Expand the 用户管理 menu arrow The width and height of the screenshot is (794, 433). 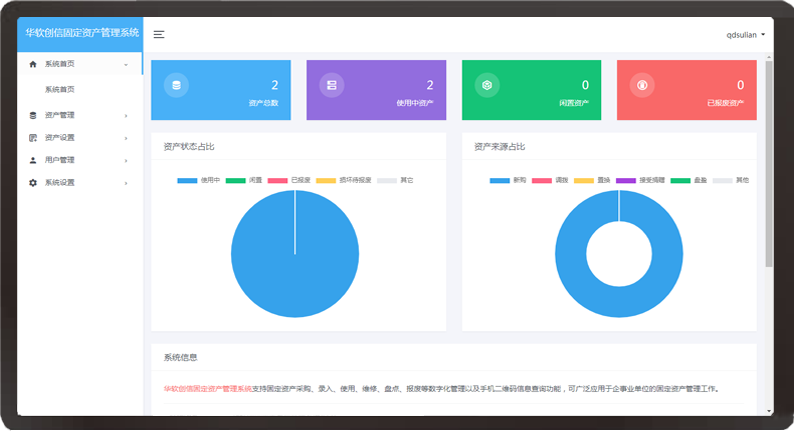click(x=126, y=161)
